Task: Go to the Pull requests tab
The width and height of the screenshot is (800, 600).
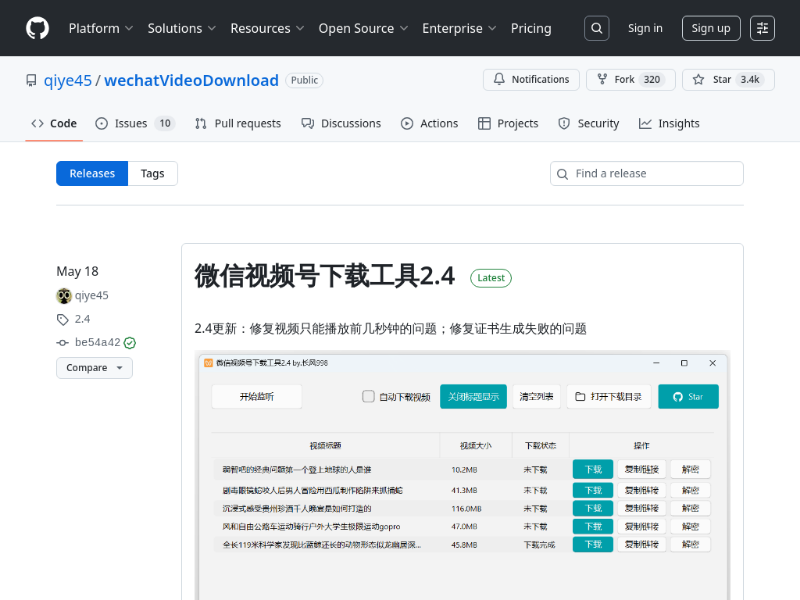Action: click(238, 124)
